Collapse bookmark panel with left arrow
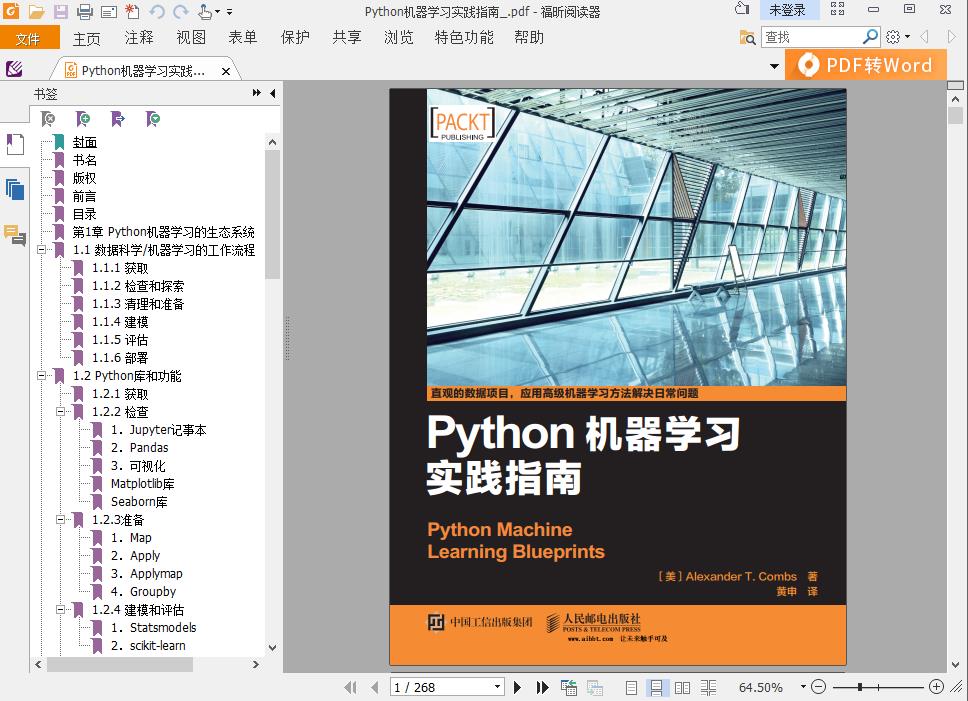Viewport: 968px width, 701px height. pos(272,93)
